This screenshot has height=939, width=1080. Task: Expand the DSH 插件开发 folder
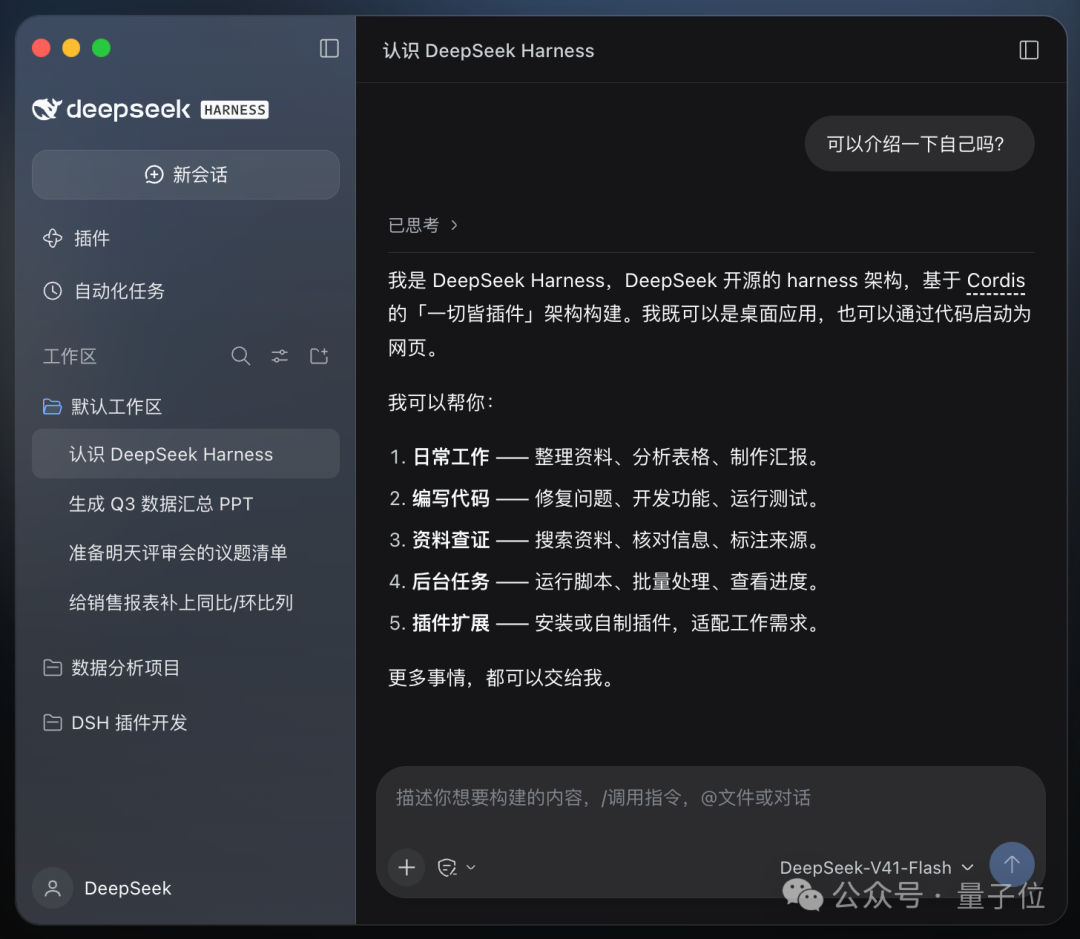(x=115, y=723)
